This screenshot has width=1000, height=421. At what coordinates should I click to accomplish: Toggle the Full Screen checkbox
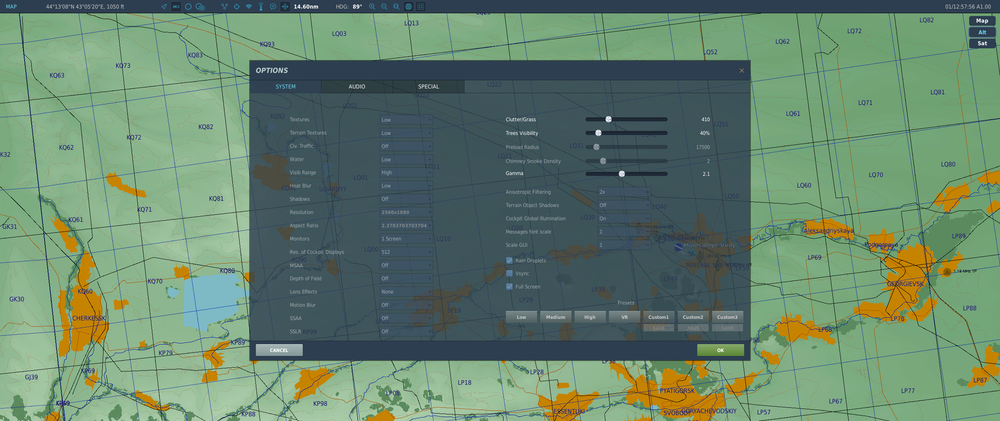click(510, 286)
